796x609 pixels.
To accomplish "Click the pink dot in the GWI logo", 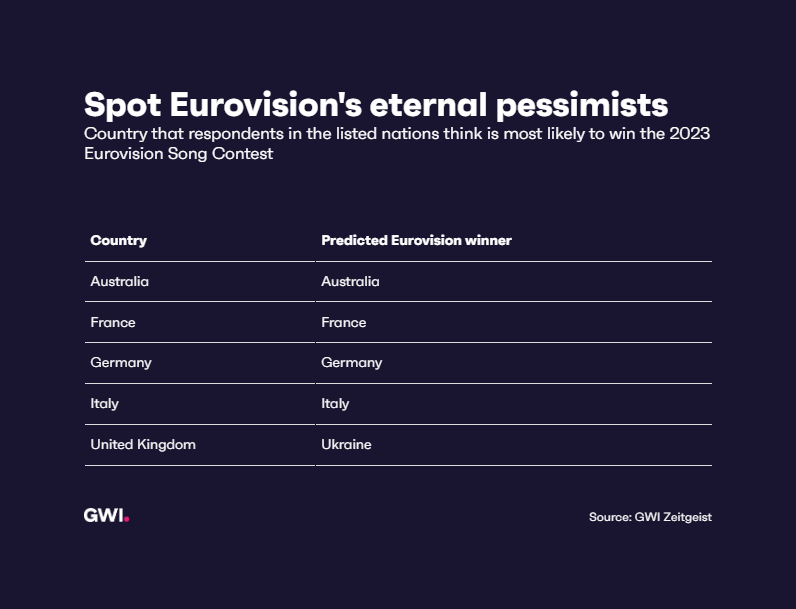I will pyautogui.click(x=126, y=519).
